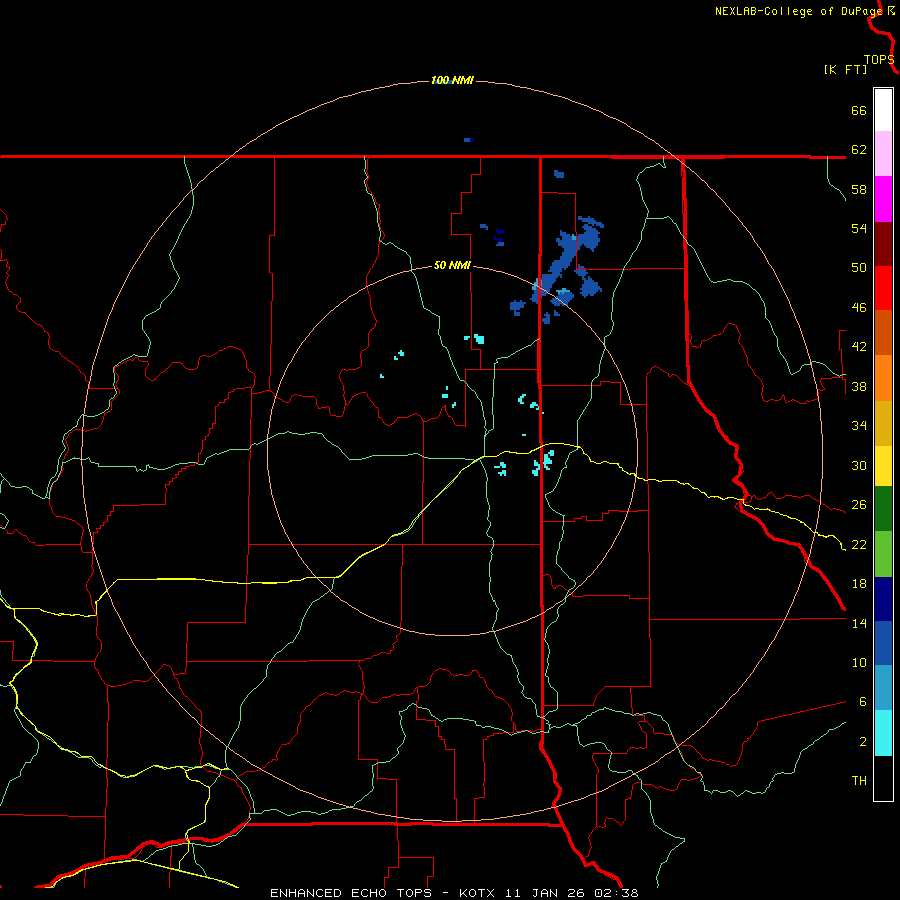Click the legend value "22"
This screenshot has height=900, width=900.
coord(859,544)
